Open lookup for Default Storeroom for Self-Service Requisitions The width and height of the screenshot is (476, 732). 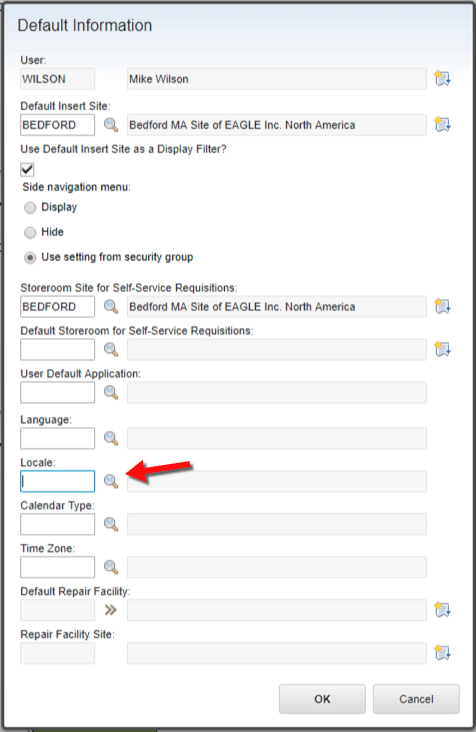coord(111,349)
